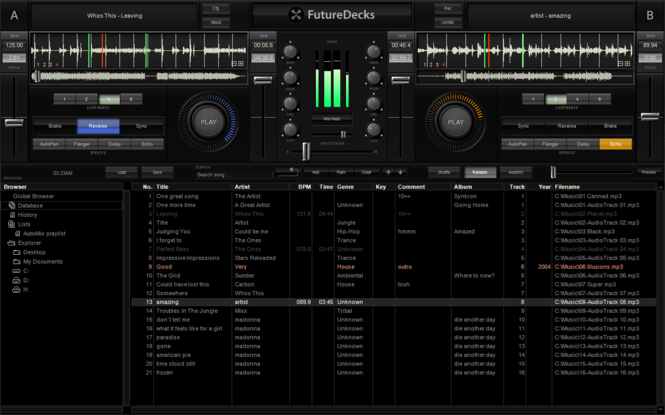Toggle Brake on deck A
The image size is (665, 415).
coord(55,126)
